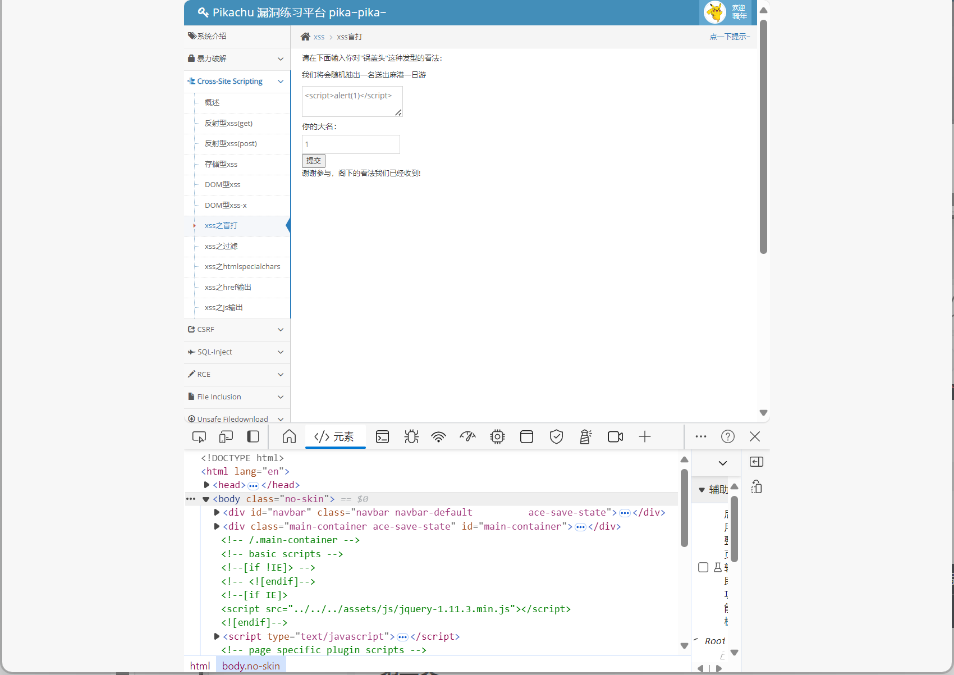Open xss之htmlspecialchars lesson
The width and height of the screenshot is (954, 675).
242,267
